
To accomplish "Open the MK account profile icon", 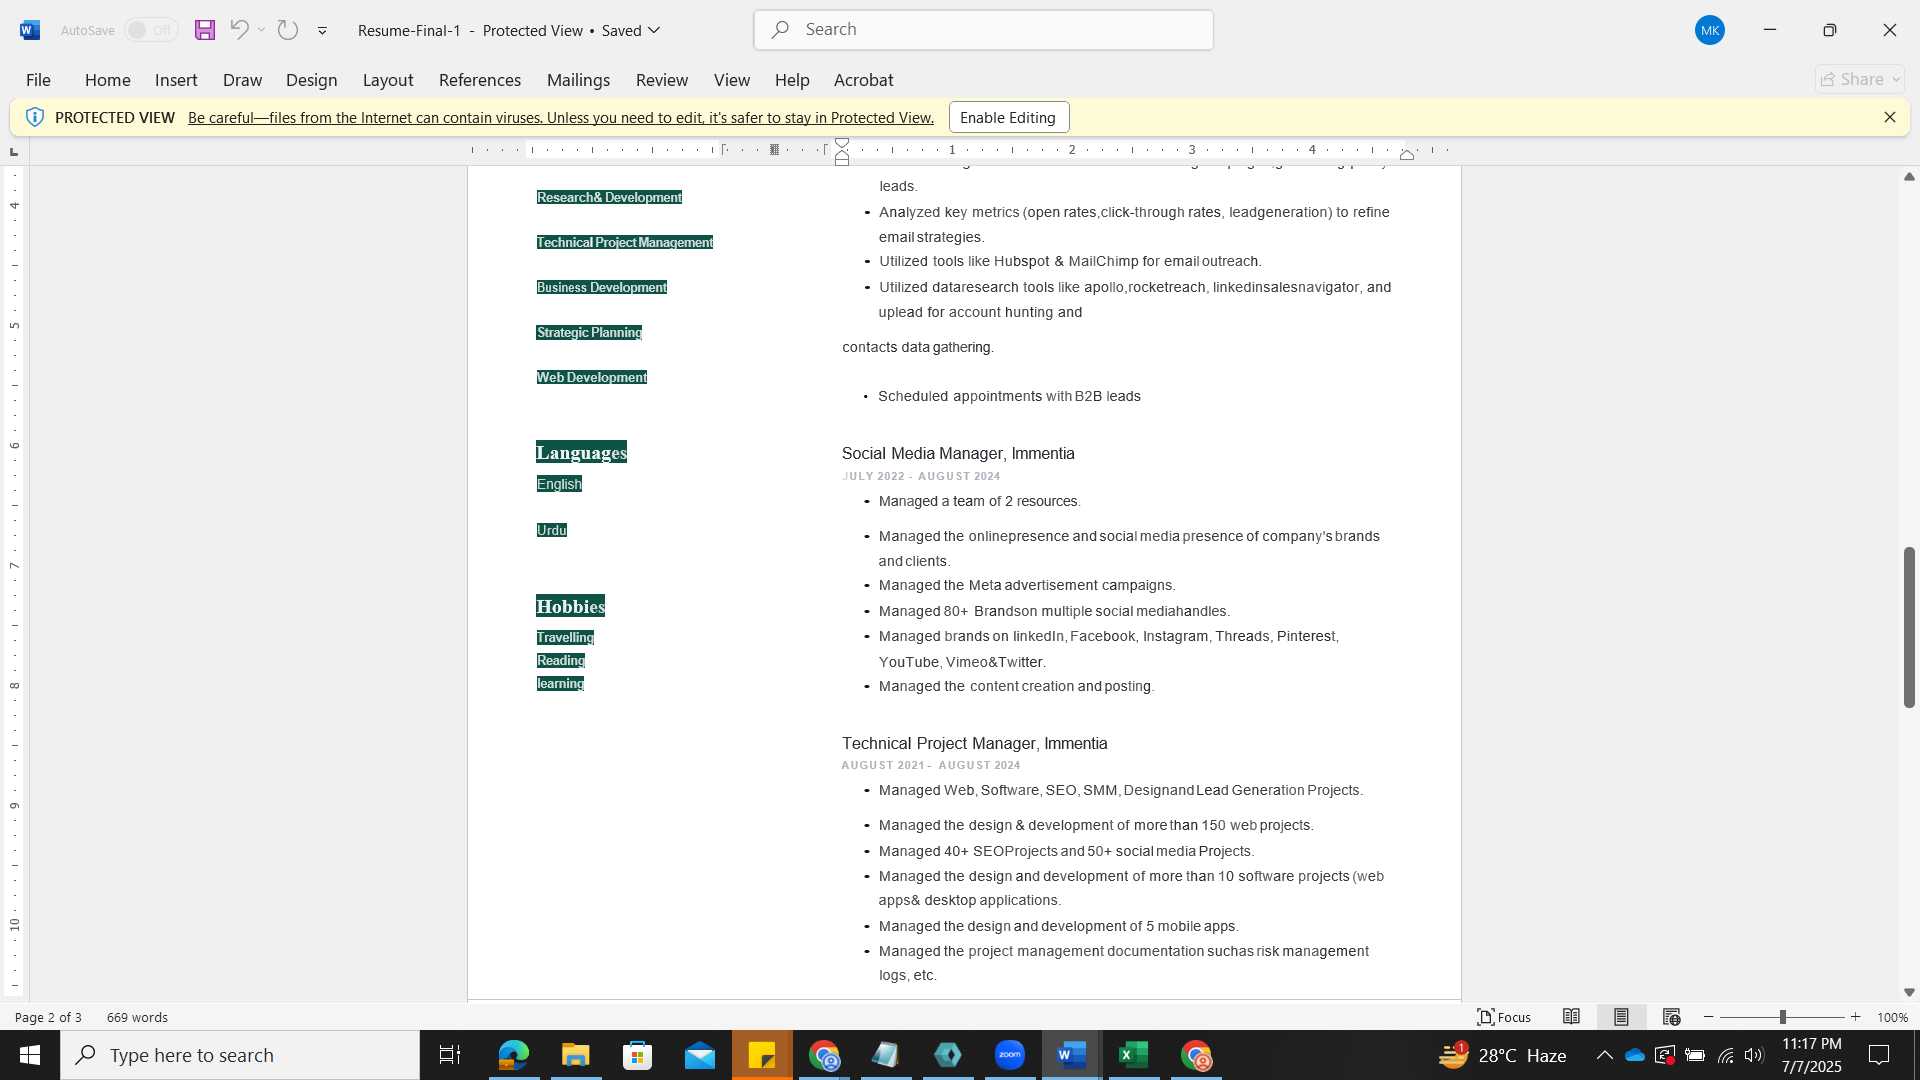I will pyautogui.click(x=1710, y=30).
